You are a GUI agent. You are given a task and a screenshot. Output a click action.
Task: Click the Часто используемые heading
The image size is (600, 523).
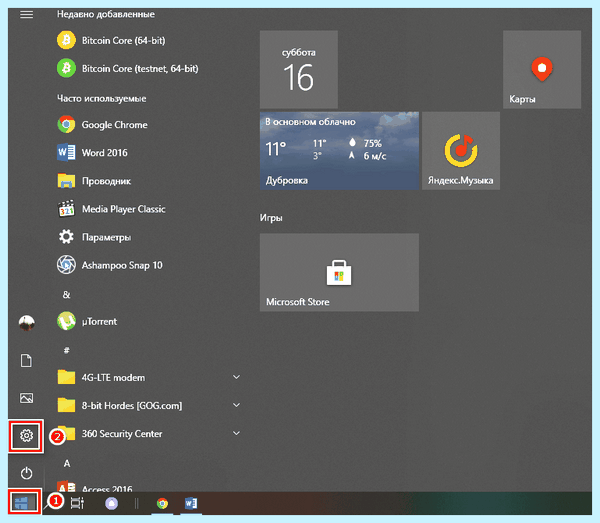[x=101, y=98]
